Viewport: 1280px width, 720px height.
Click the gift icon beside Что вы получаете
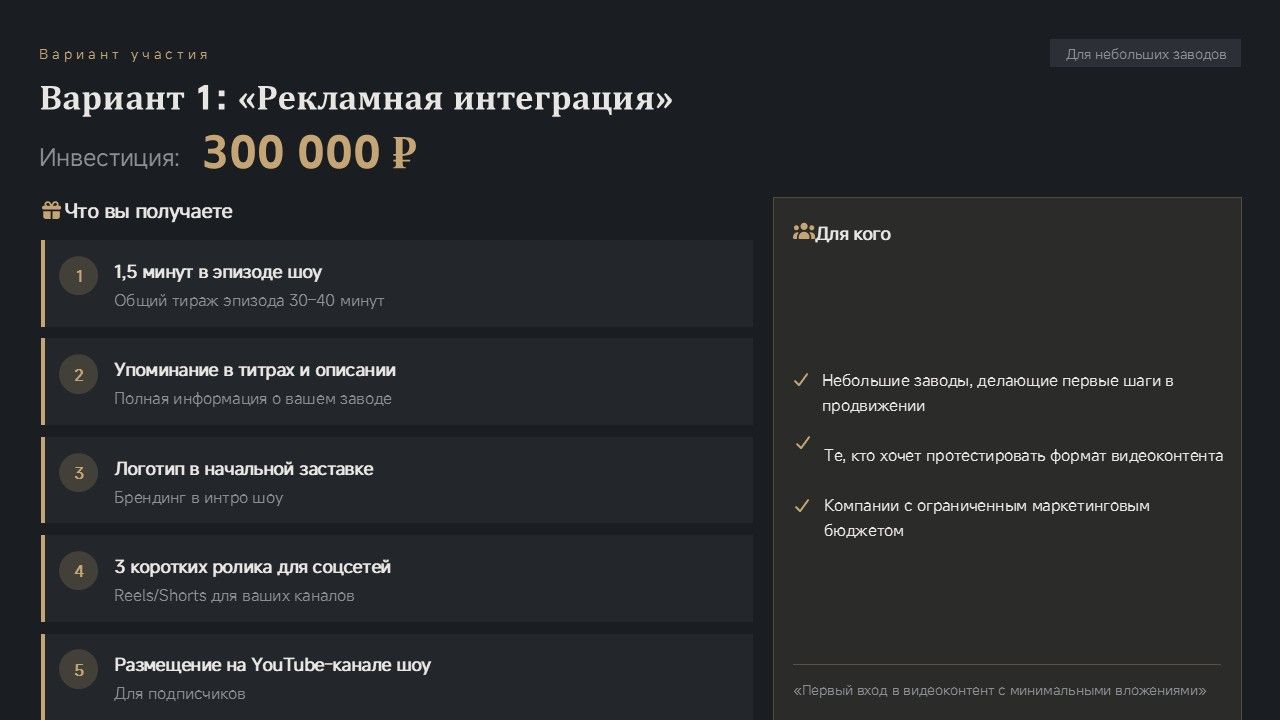[x=51, y=211]
